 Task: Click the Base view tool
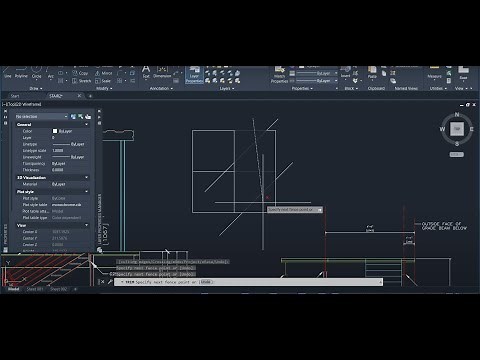coord(463,73)
